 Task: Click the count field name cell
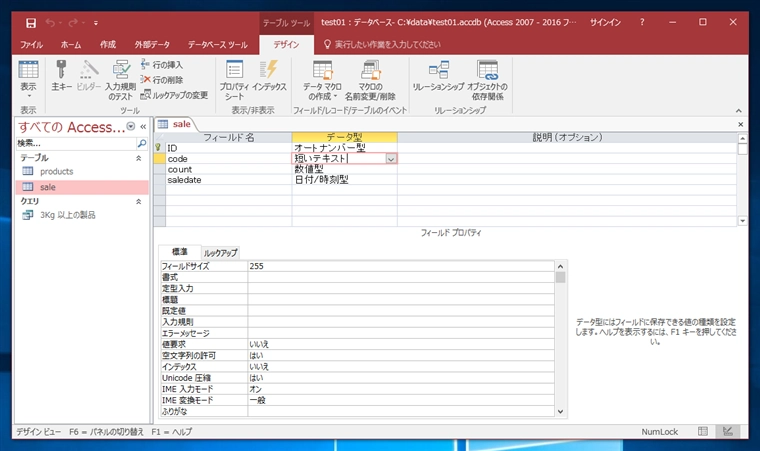pyautogui.click(x=229, y=169)
